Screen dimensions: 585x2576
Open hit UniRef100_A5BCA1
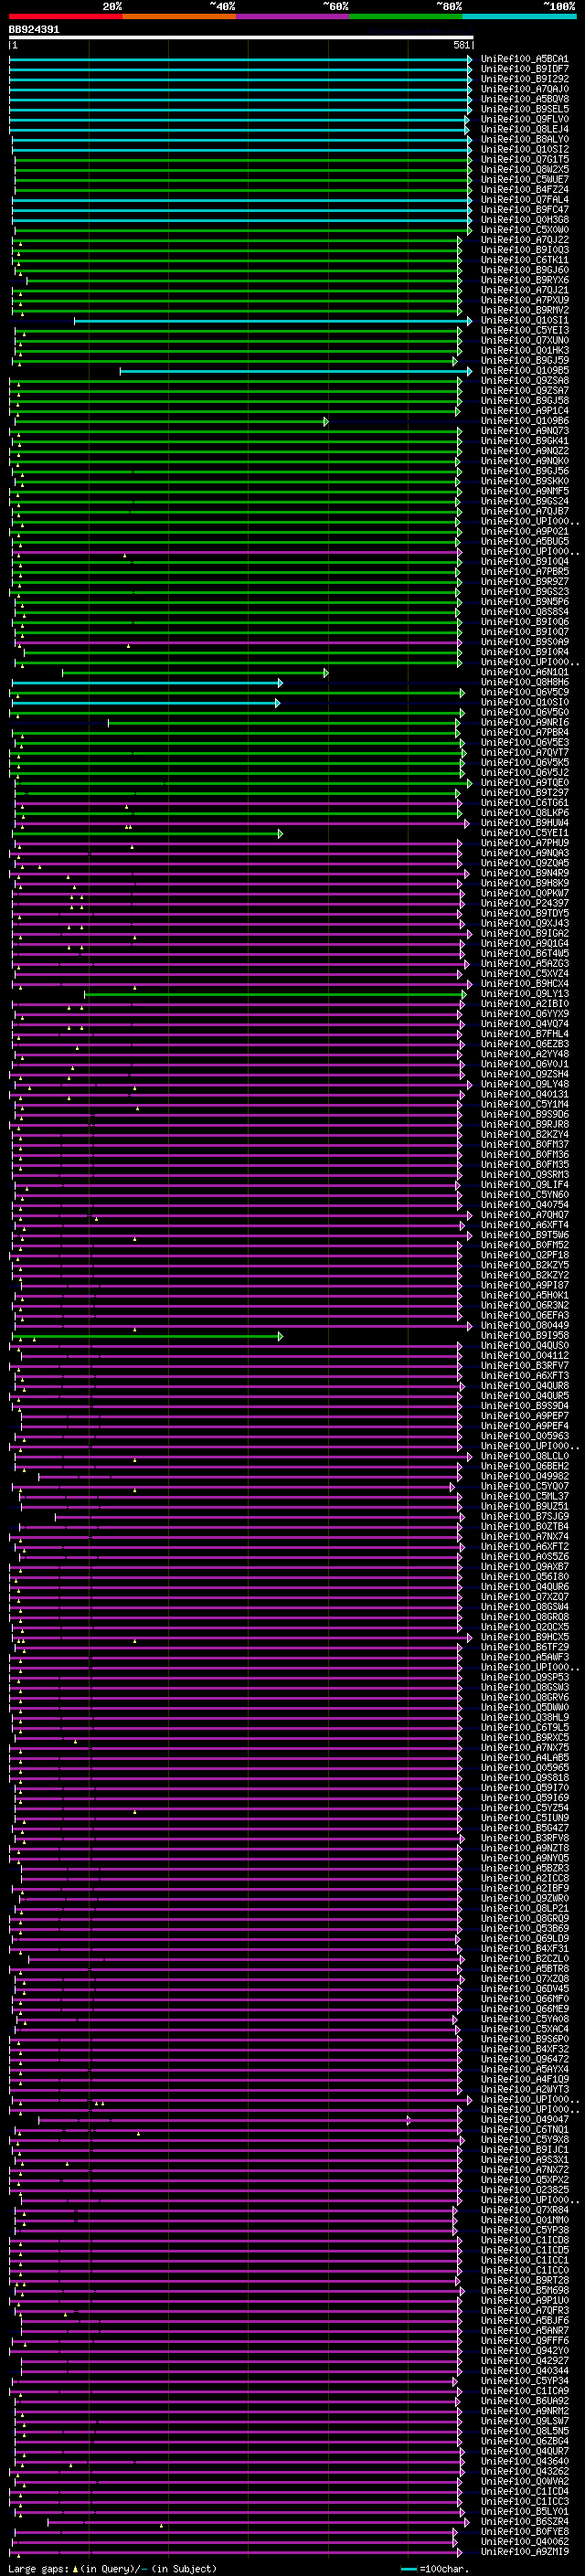pos(525,59)
